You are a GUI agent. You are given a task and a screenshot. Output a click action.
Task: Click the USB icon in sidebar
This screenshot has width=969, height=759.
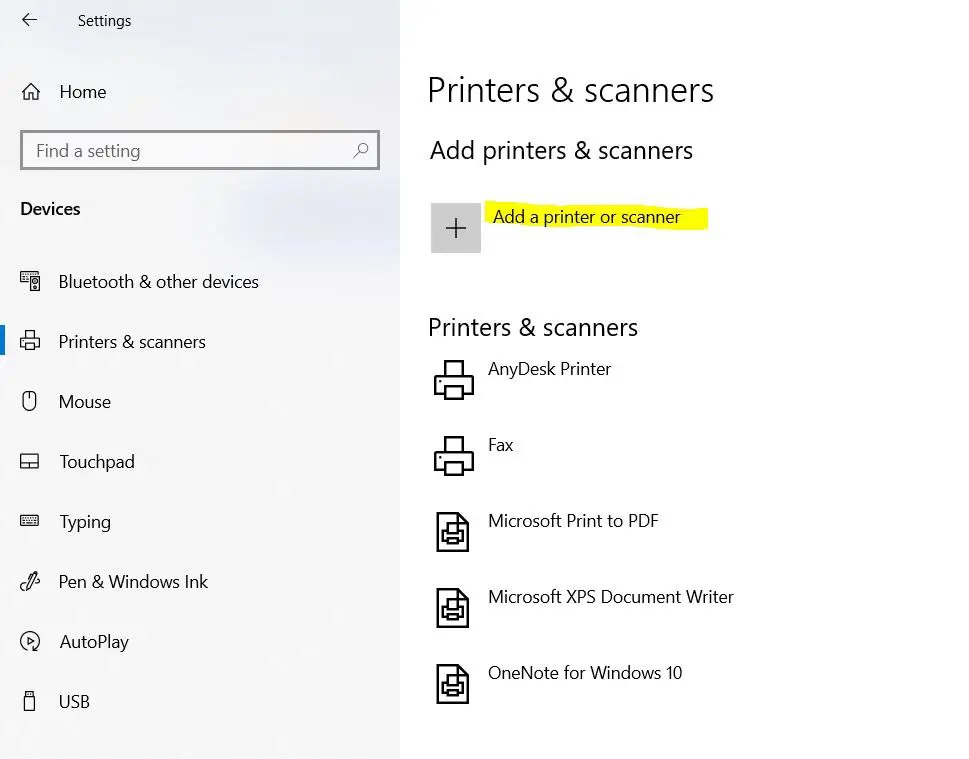pyautogui.click(x=29, y=702)
